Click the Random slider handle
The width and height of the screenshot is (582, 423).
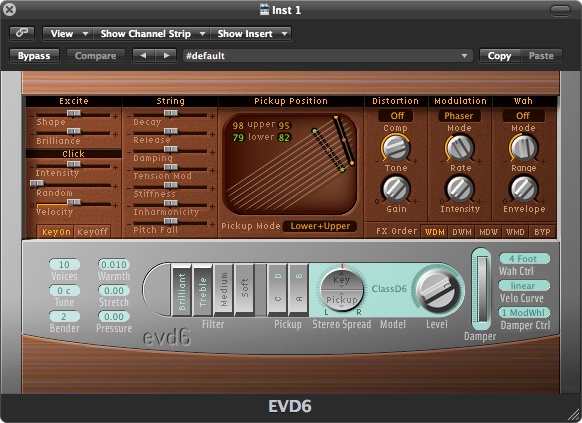coord(37,183)
